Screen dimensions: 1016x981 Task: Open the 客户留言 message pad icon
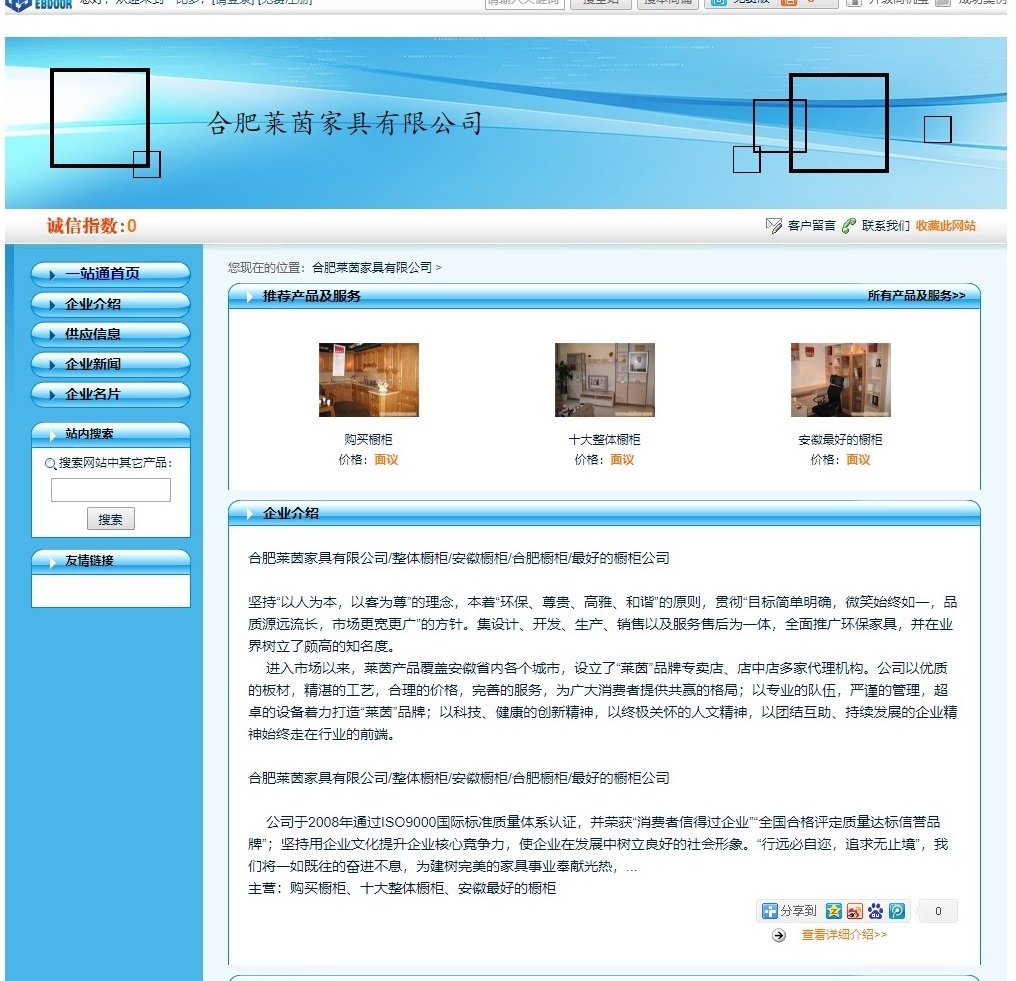pos(771,225)
